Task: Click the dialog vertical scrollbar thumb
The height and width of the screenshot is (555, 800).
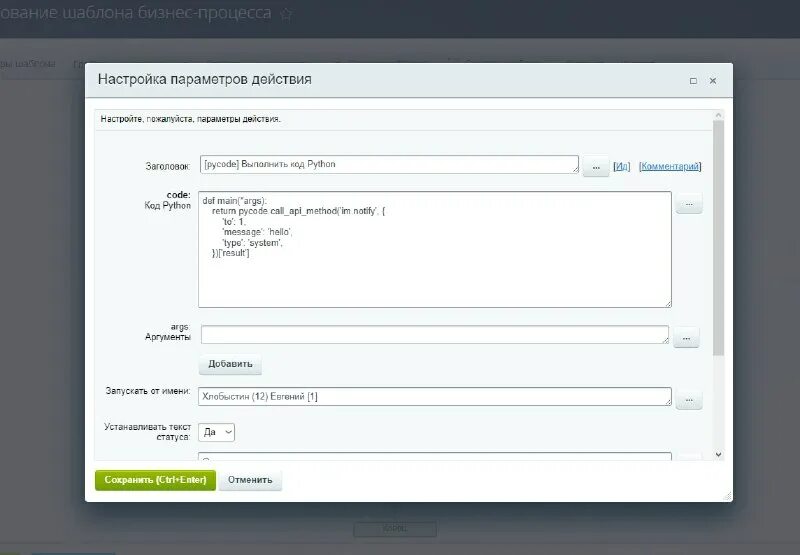Action: pyautogui.click(x=718, y=238)
